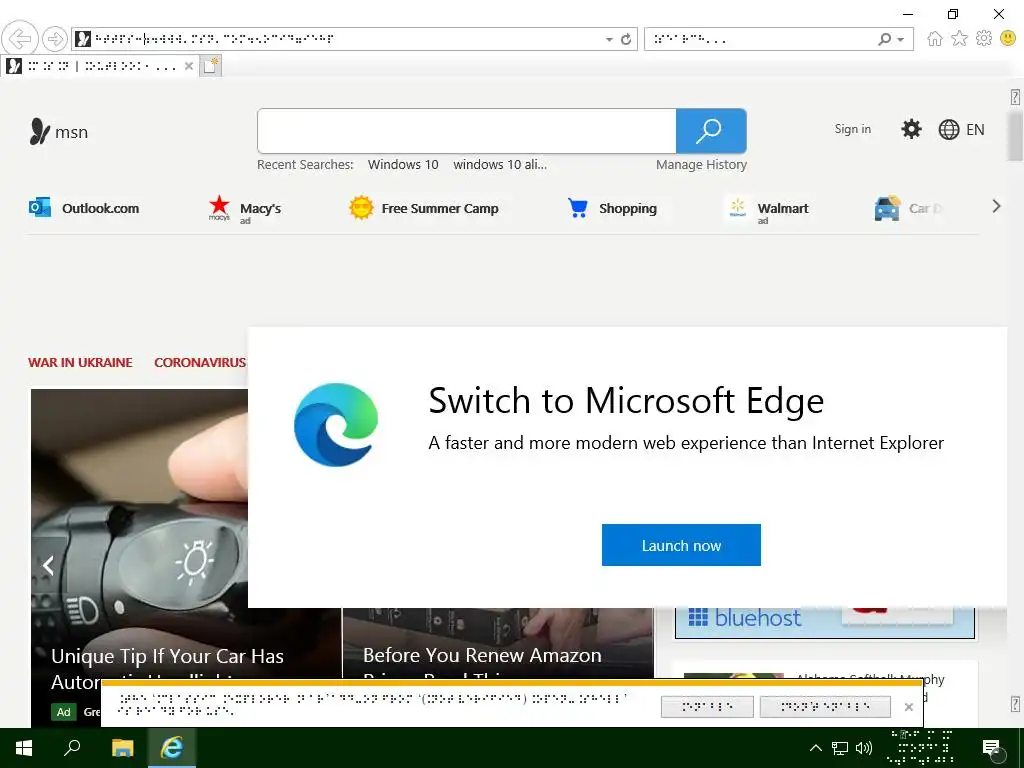Viewport: 1024px width, 768px height.
Task: Dismiss the bottom notification bar with its X
Action: pos(908,707)
